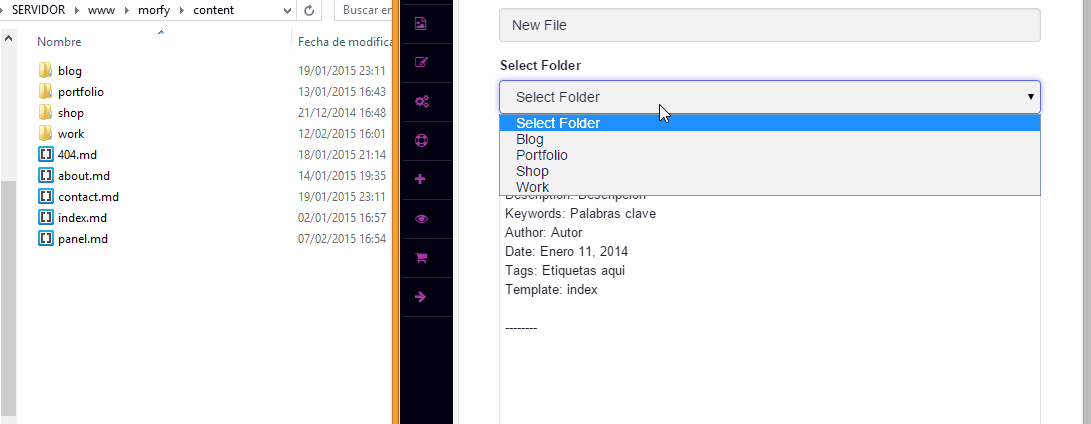Screen dimensions: 1091x424
Task: Open the settings gears icon in sidebar
Action: click(x=421, y=102)
